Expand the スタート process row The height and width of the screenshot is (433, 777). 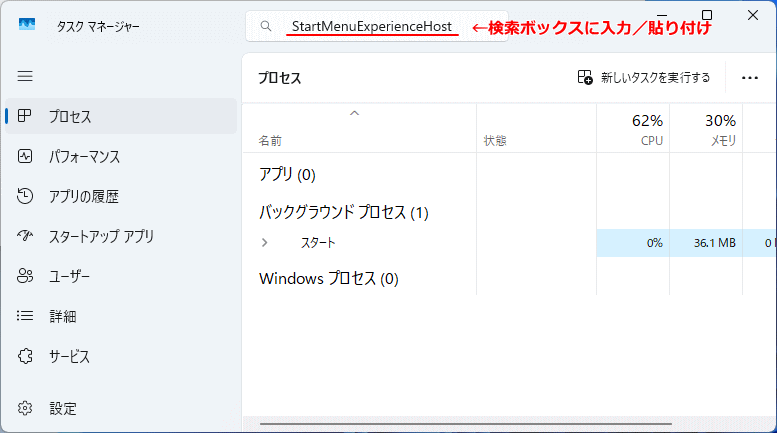pyautogui.click(x=265, y=243)
